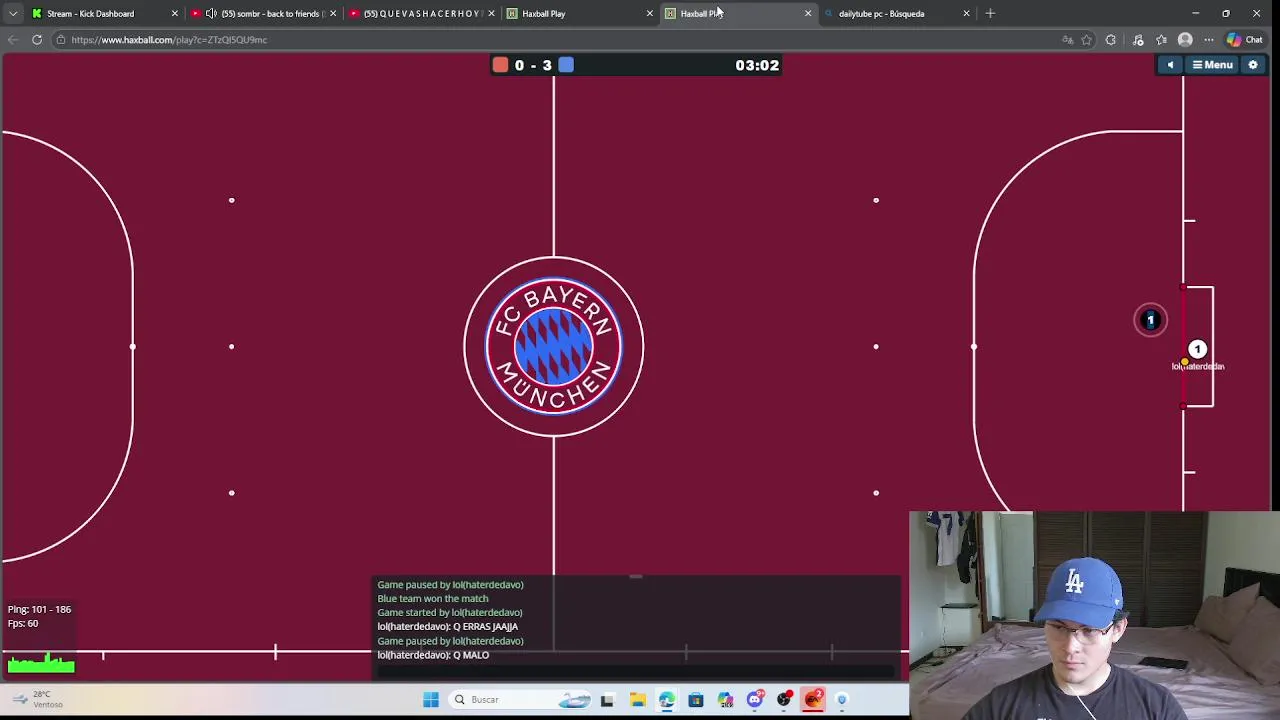Open the Copilot Chat button
This screenshot has width=1280, height=720.
(x=1245, y=40)
